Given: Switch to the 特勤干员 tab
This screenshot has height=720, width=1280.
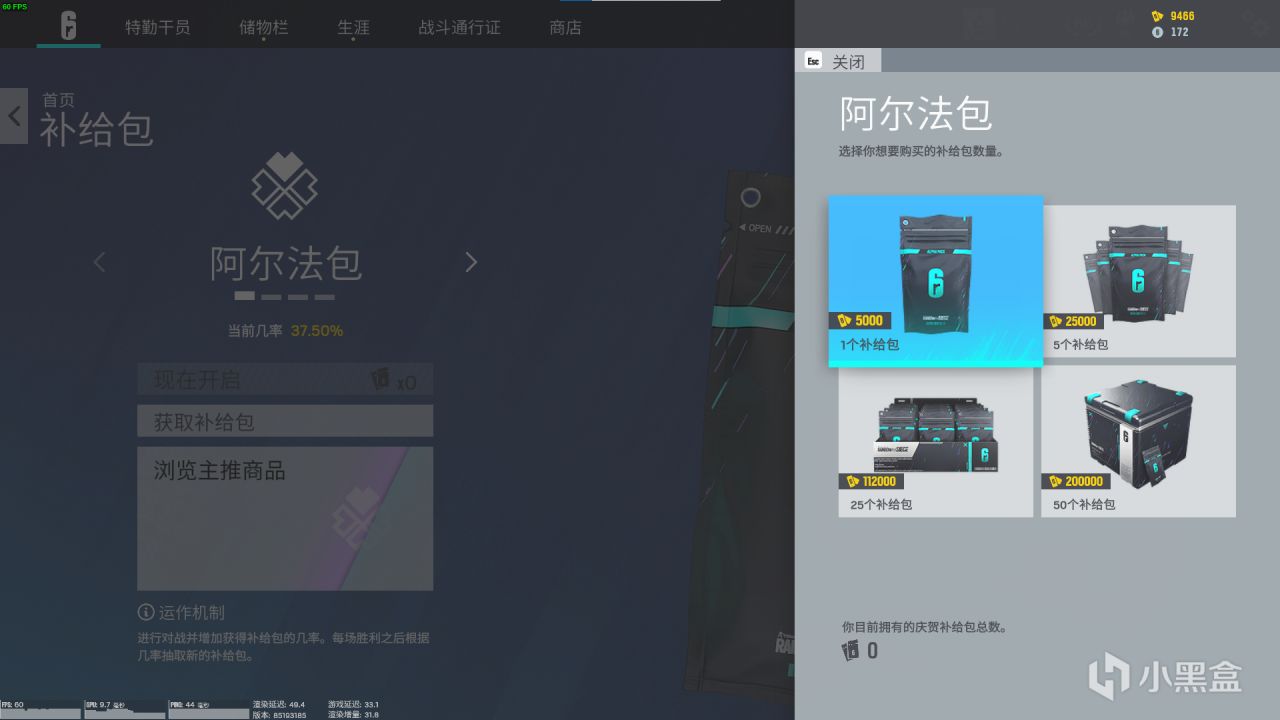Looking at the screenshot, I should (x=157, y=27).
